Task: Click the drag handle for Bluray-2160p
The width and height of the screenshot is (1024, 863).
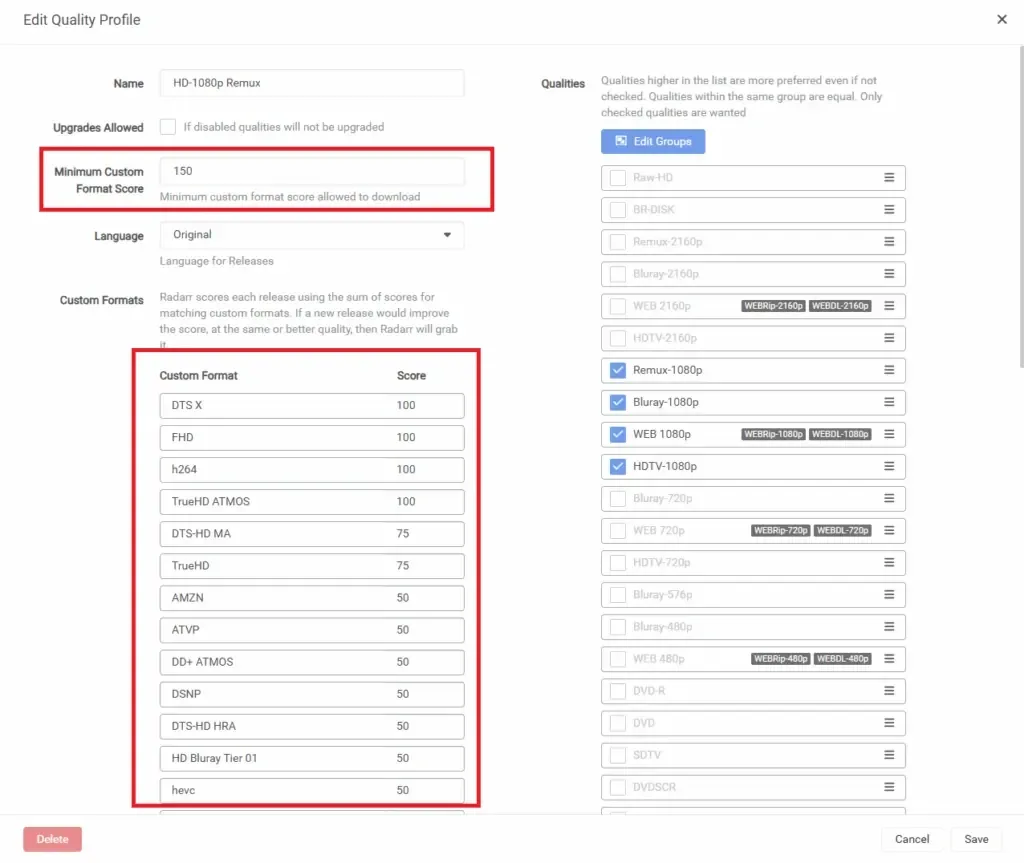Action: coord(891,273)
